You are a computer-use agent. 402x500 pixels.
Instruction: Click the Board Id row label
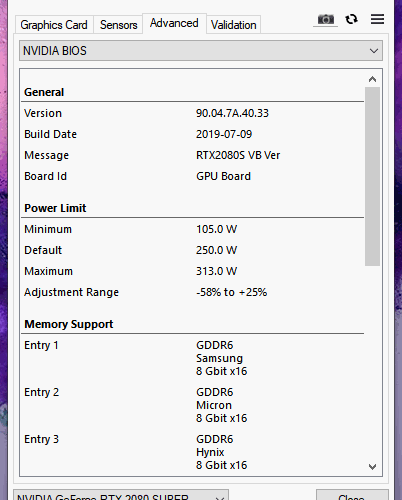[45, 176]
